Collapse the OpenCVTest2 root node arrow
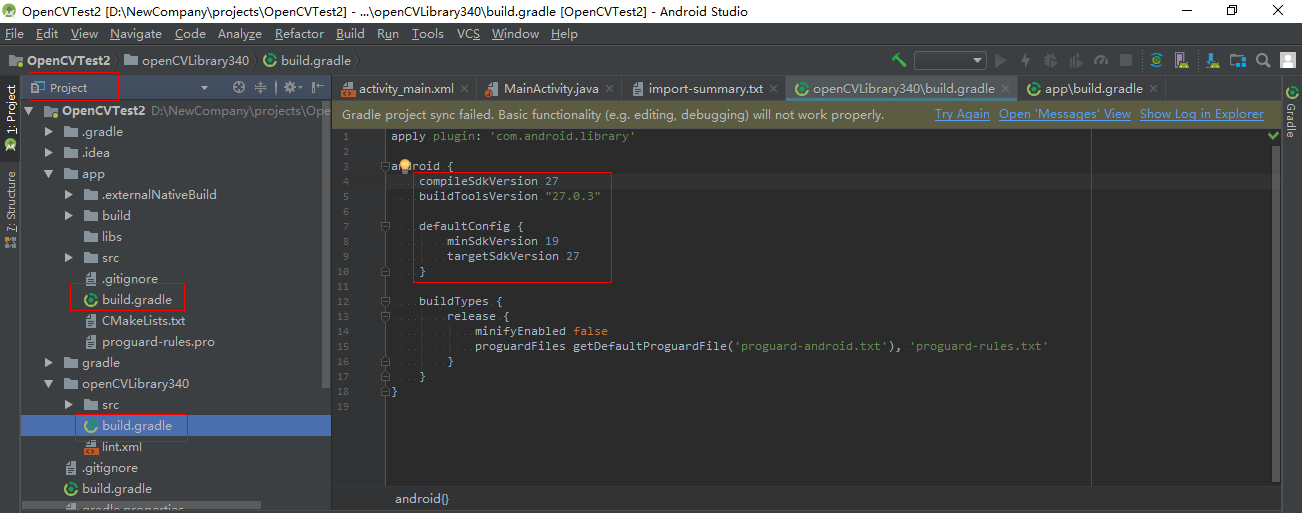The height and width of the screenshot is (513, 1302). [29, 111]
